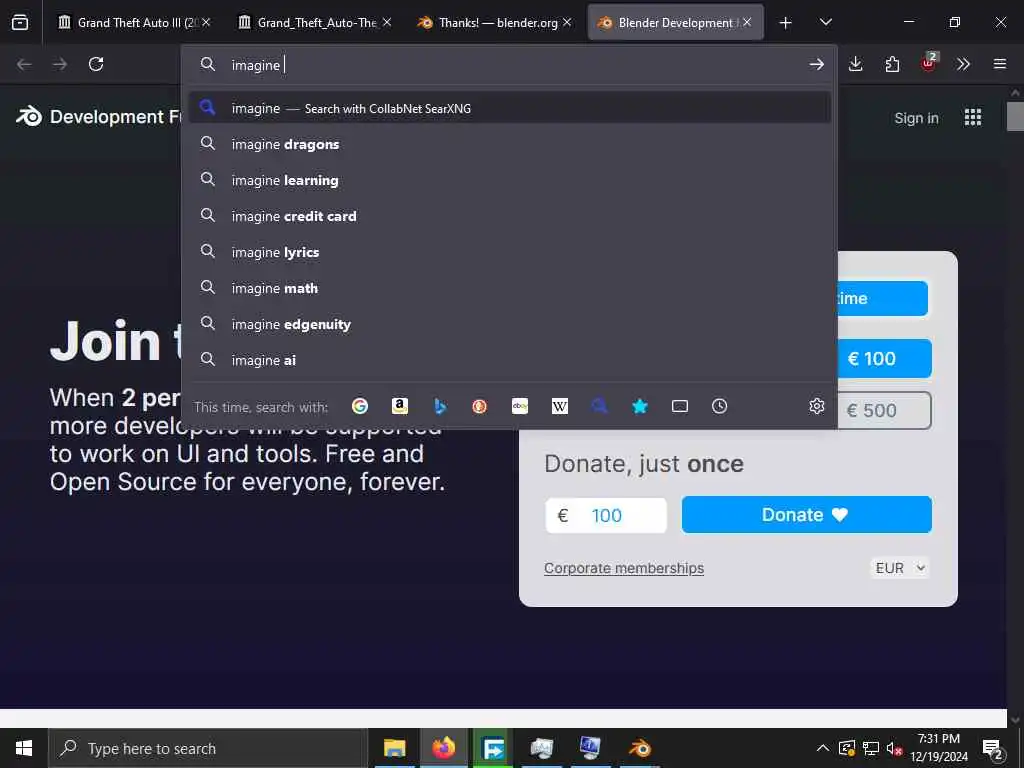Search with the SearXNG magnifier icon
Image resolution: width=1024 pixels, height=768 pixels.
tap(600, 406)
